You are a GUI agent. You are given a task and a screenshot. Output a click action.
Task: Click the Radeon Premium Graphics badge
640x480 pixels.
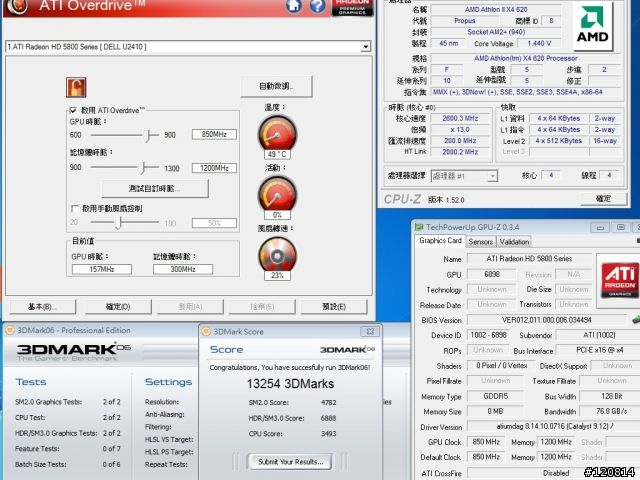pyautogui.click(x=352, y=7)
